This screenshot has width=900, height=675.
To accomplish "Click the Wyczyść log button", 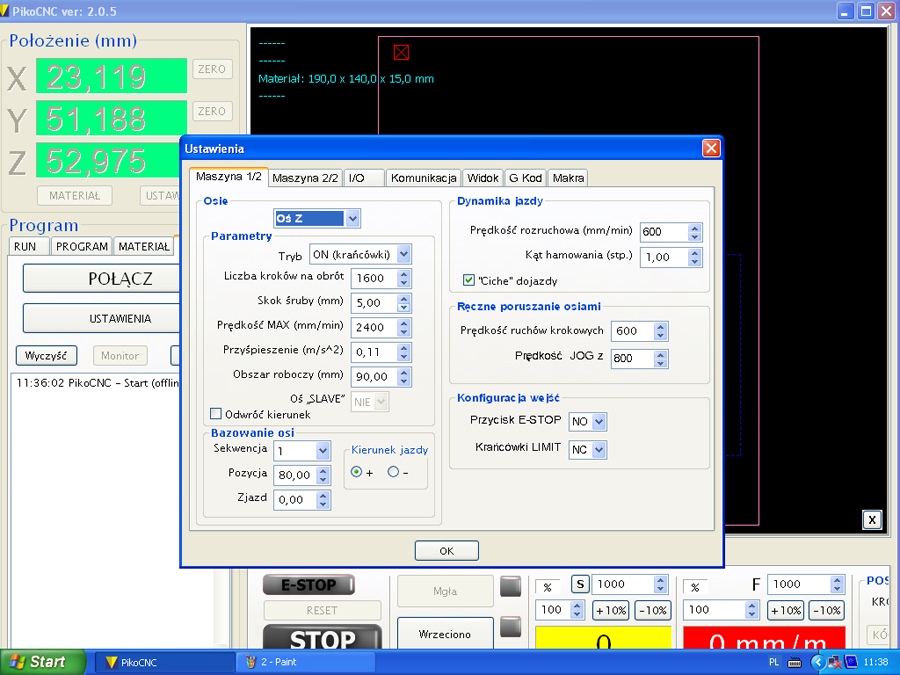I will pos(46,356).
